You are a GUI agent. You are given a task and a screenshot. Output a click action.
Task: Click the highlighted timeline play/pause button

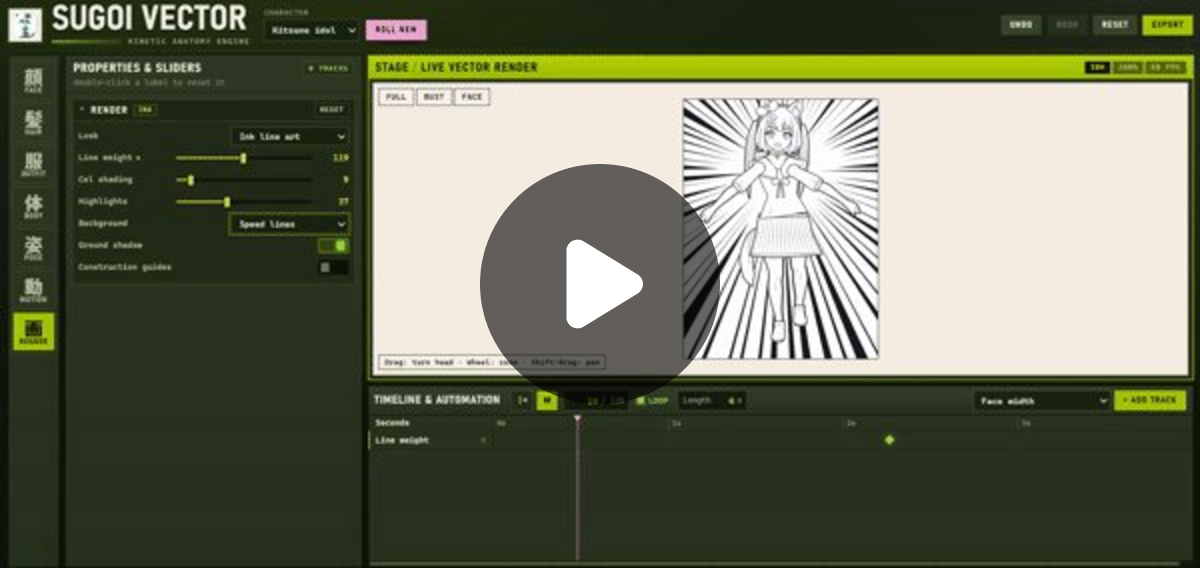coord(547,401)
